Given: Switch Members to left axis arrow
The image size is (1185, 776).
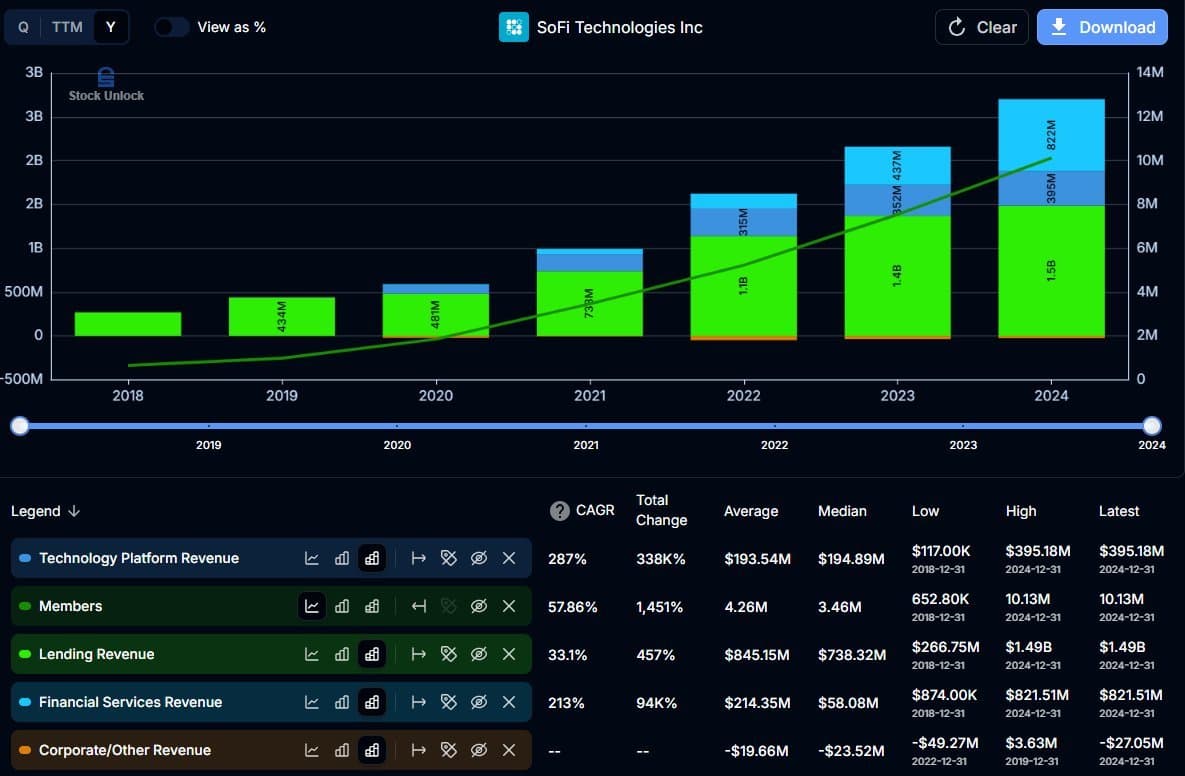Looking at the screenshot, I should coord(419,606).
